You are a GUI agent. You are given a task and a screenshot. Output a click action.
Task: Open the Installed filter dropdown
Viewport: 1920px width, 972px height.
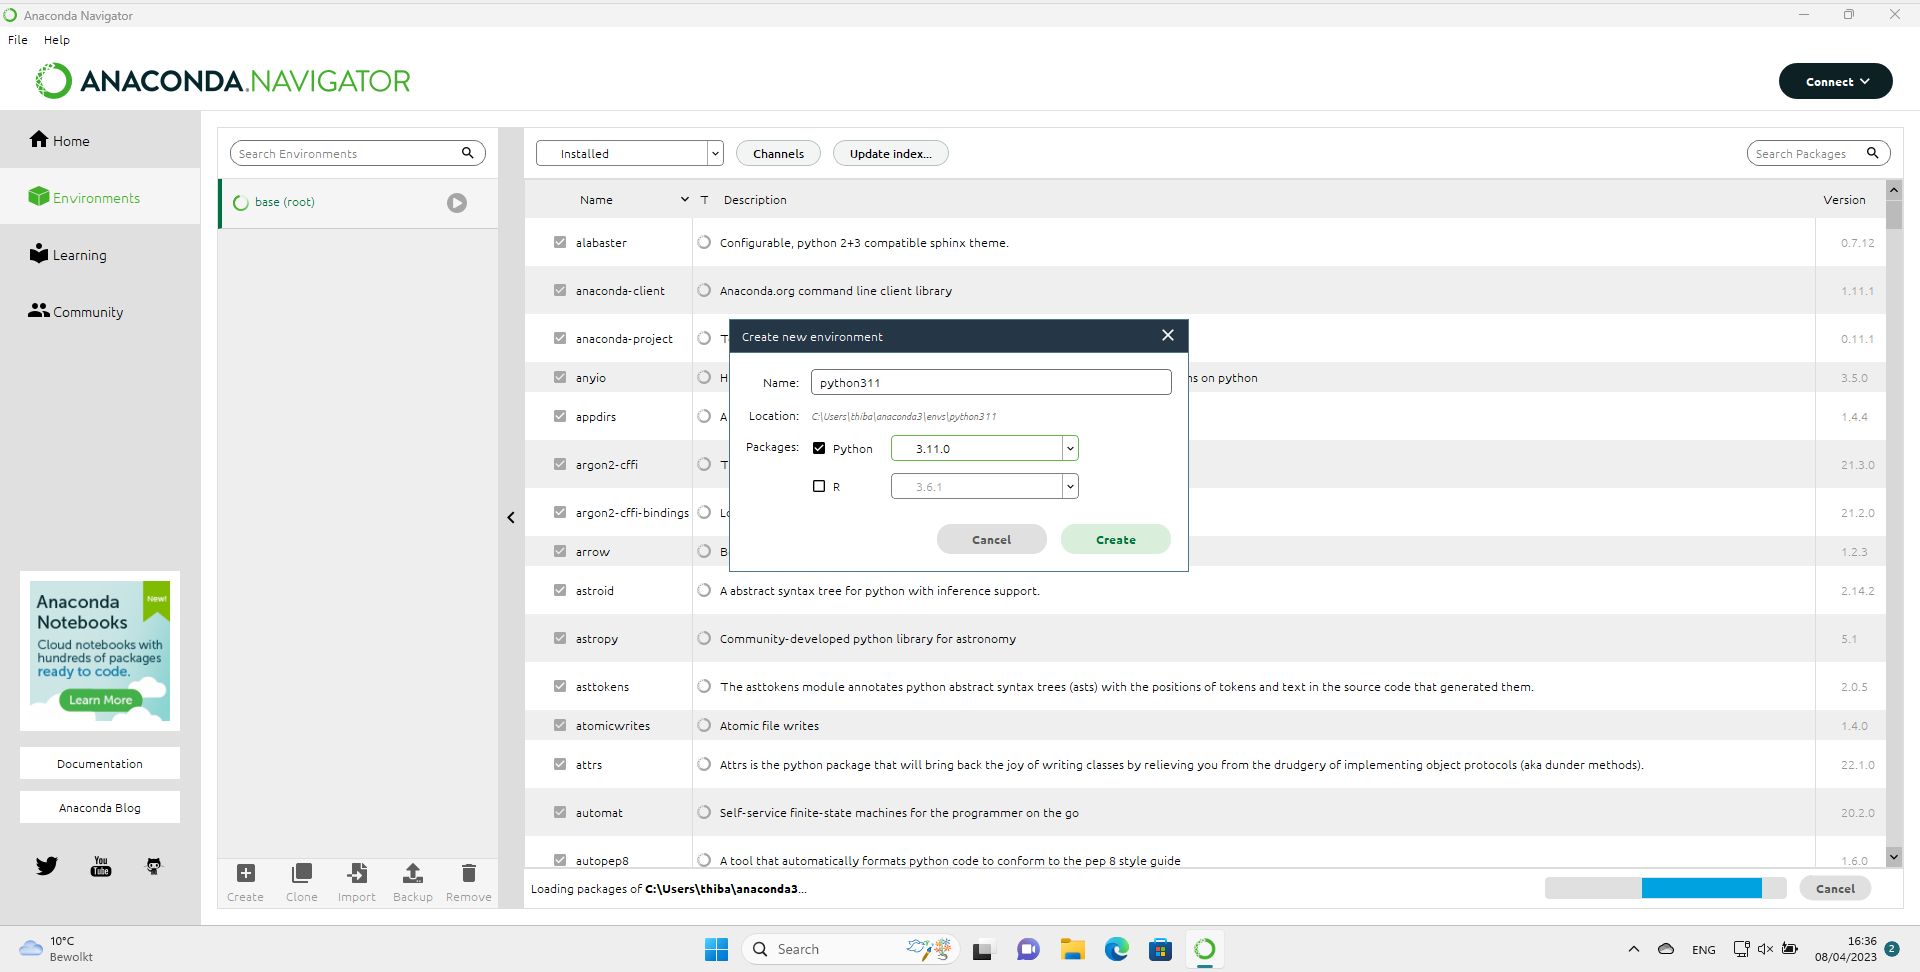[x=630, y=153]
